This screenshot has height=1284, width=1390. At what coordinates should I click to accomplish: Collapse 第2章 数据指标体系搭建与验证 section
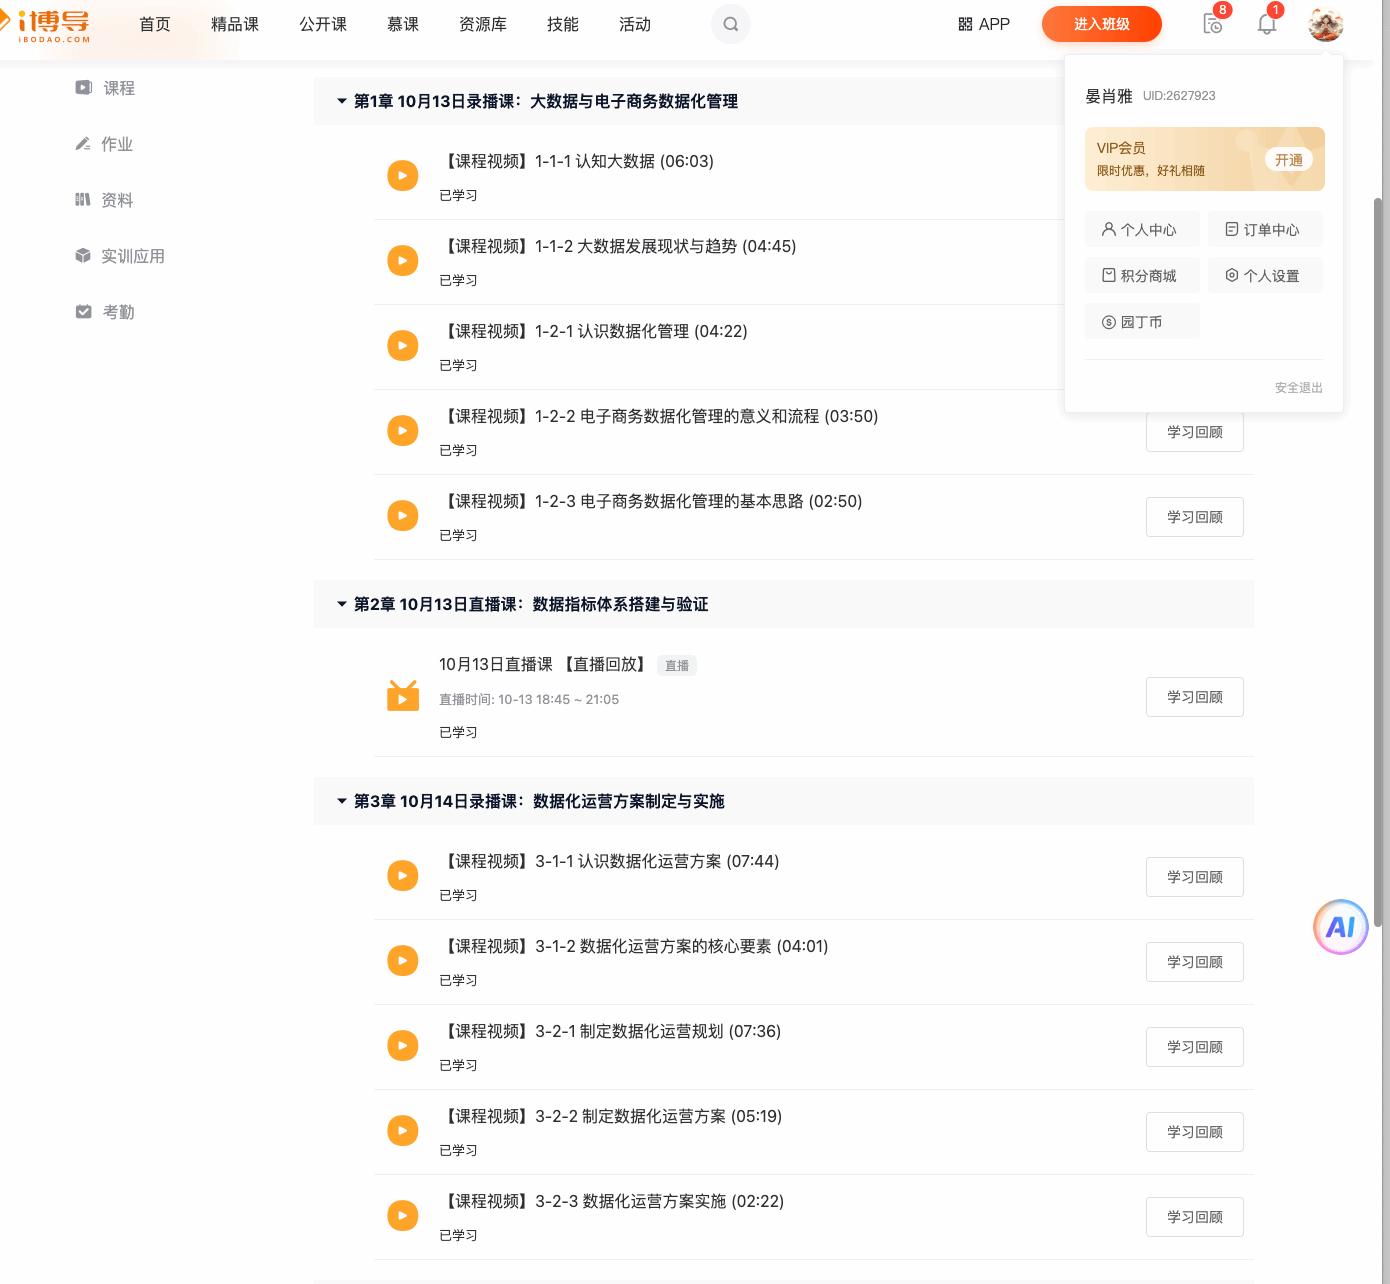click(x=342, y=604)
